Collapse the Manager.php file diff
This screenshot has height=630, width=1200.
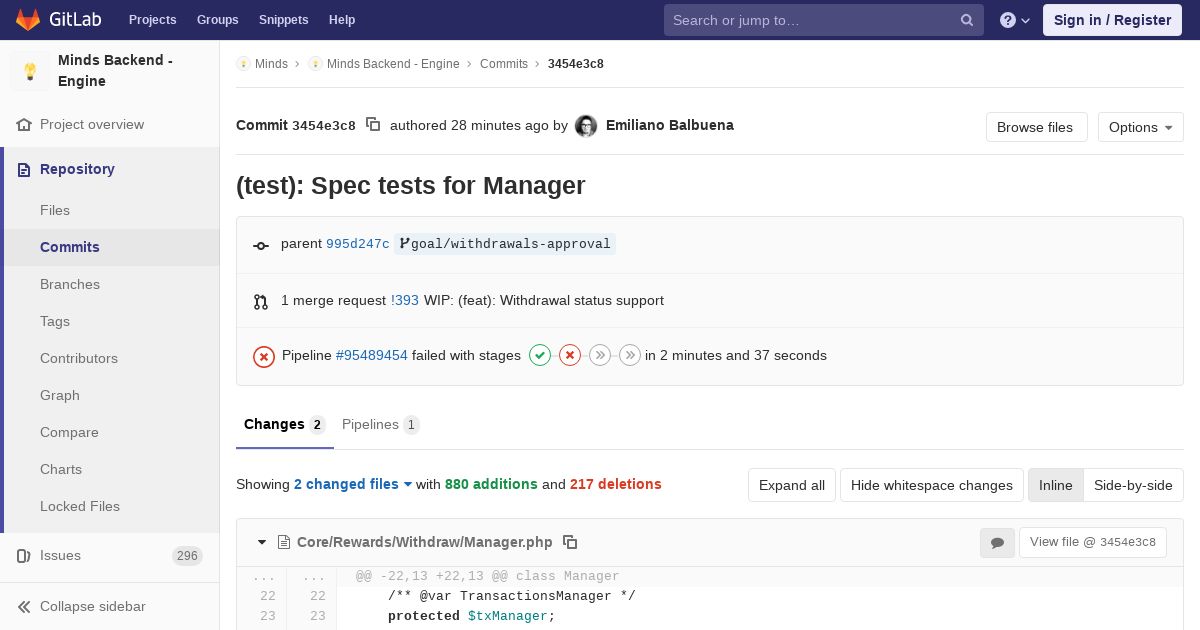click(x=262, y=542)
